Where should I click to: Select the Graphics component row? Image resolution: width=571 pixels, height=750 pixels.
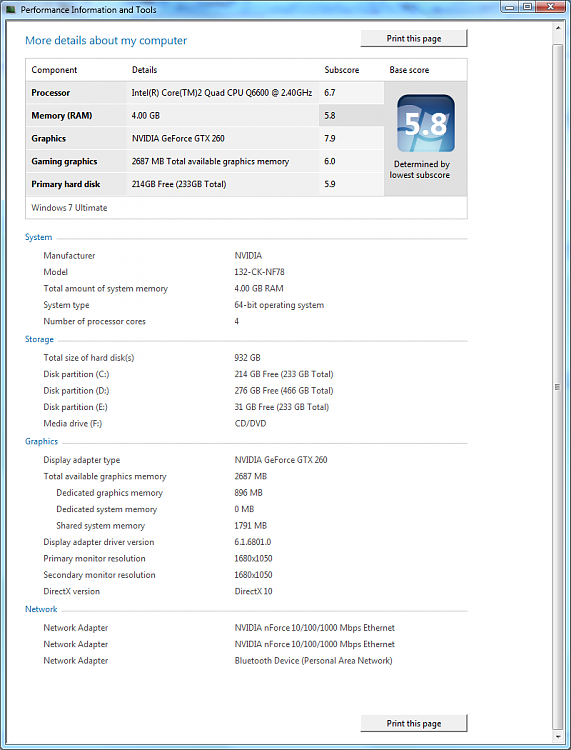(205, 139)
